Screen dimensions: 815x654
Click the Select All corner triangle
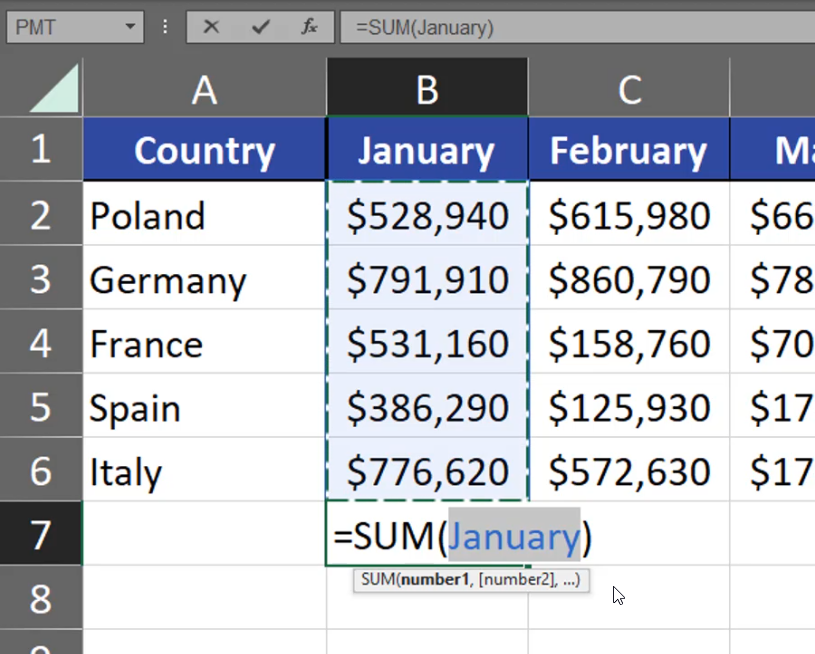(x=55, y=89)
